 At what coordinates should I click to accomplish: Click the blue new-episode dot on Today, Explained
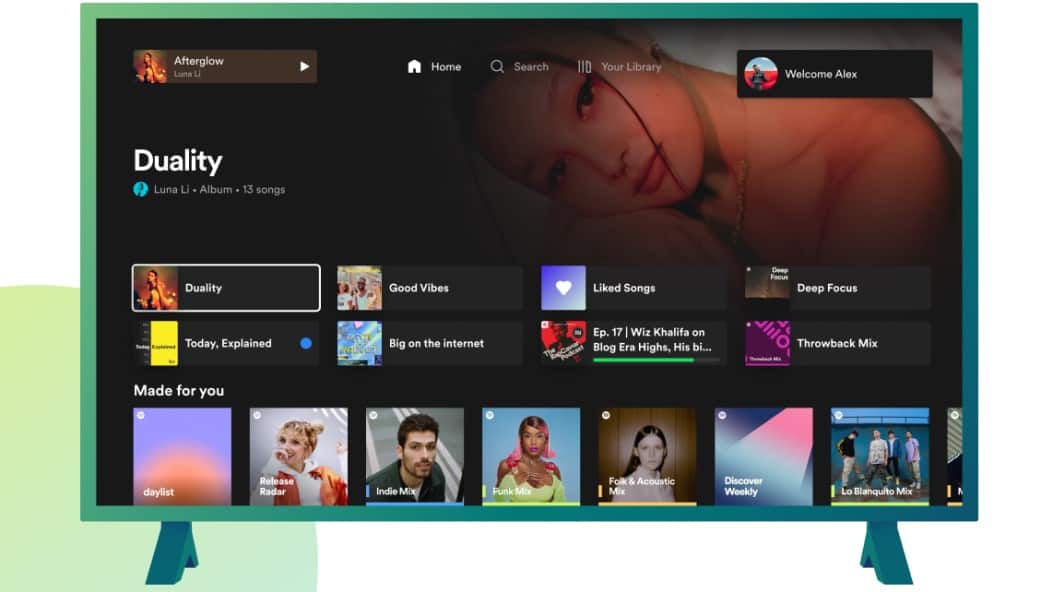306,343
